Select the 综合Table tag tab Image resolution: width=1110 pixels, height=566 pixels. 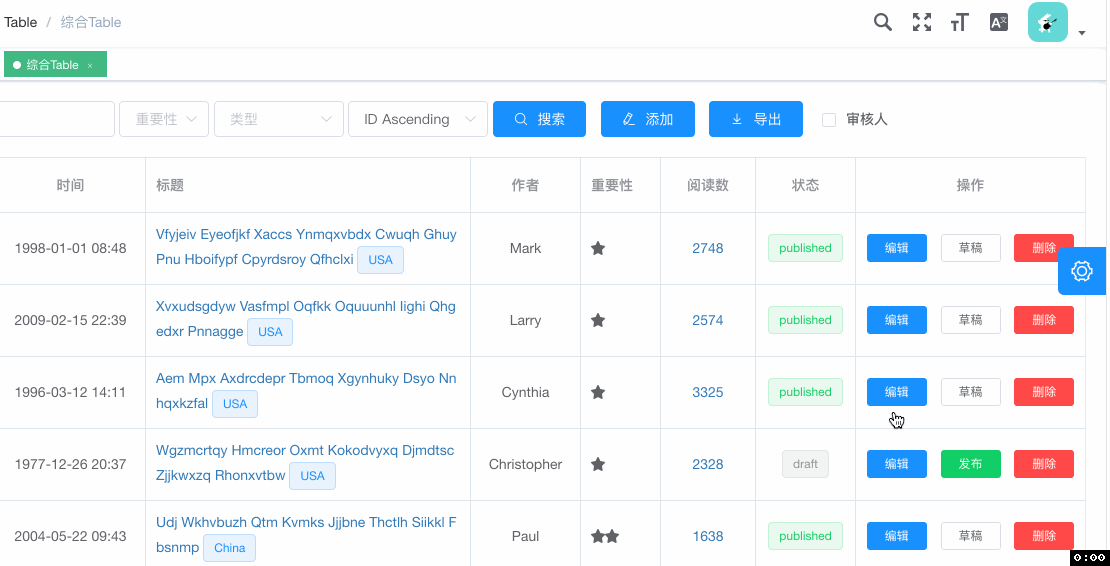[55, 64]
